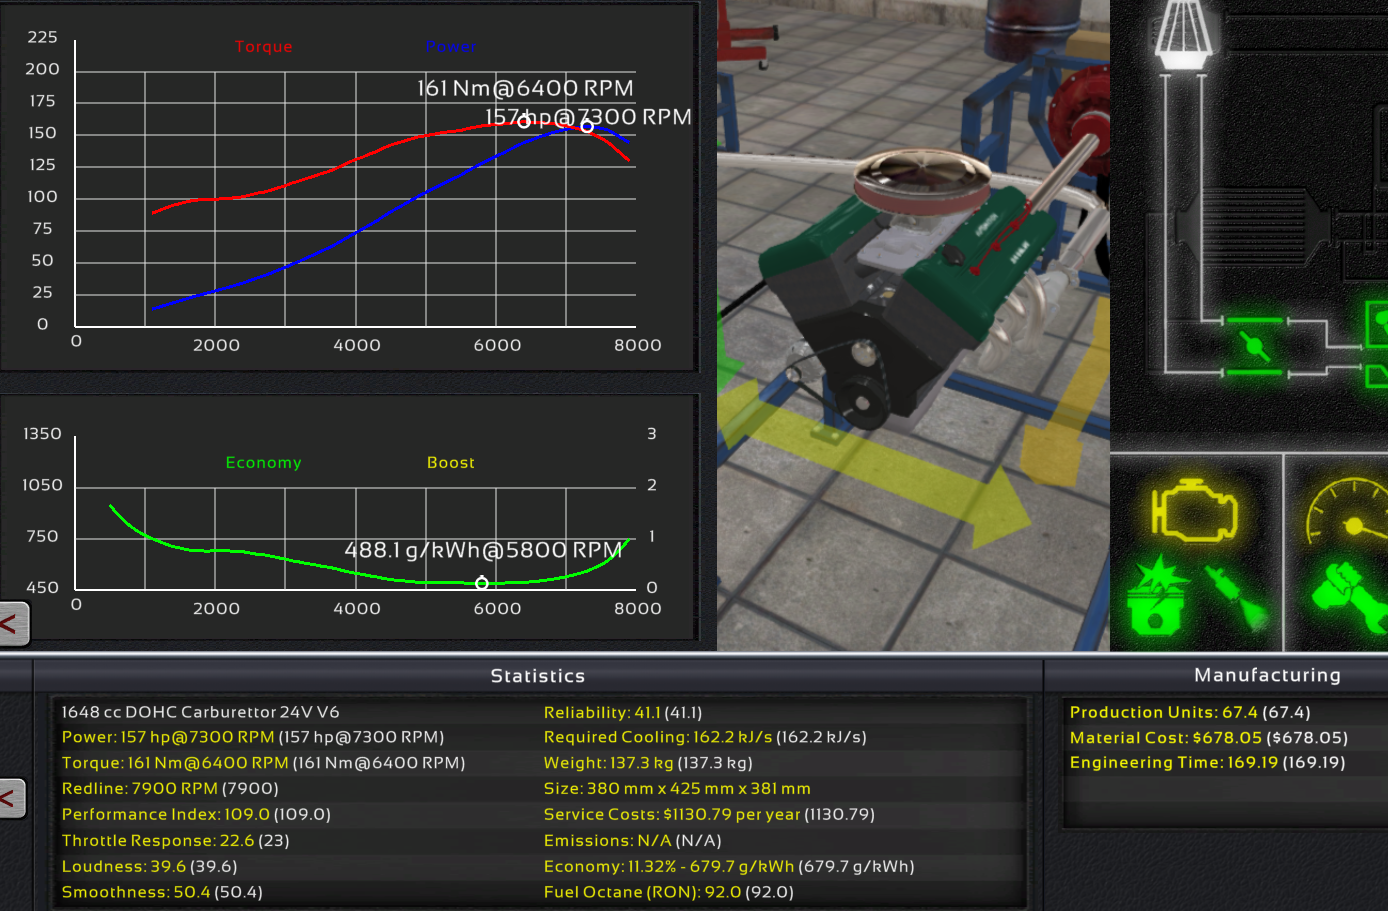Click the Reliability stat line
This screenshot has height=911, width=1388.
pos(622,712)
